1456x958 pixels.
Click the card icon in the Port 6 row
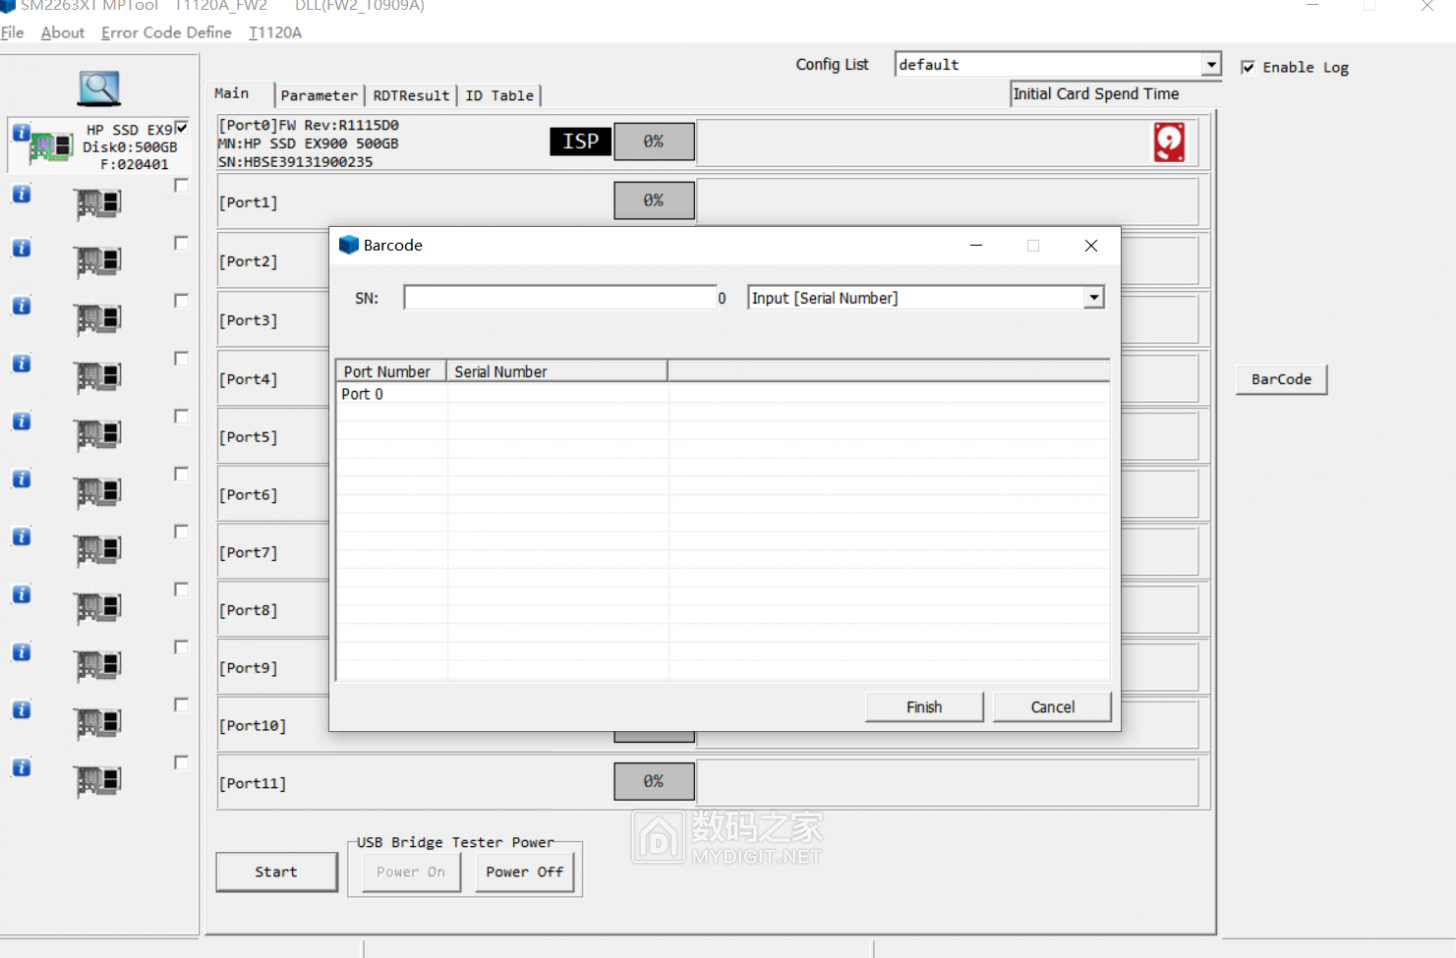tap(98, 492)
